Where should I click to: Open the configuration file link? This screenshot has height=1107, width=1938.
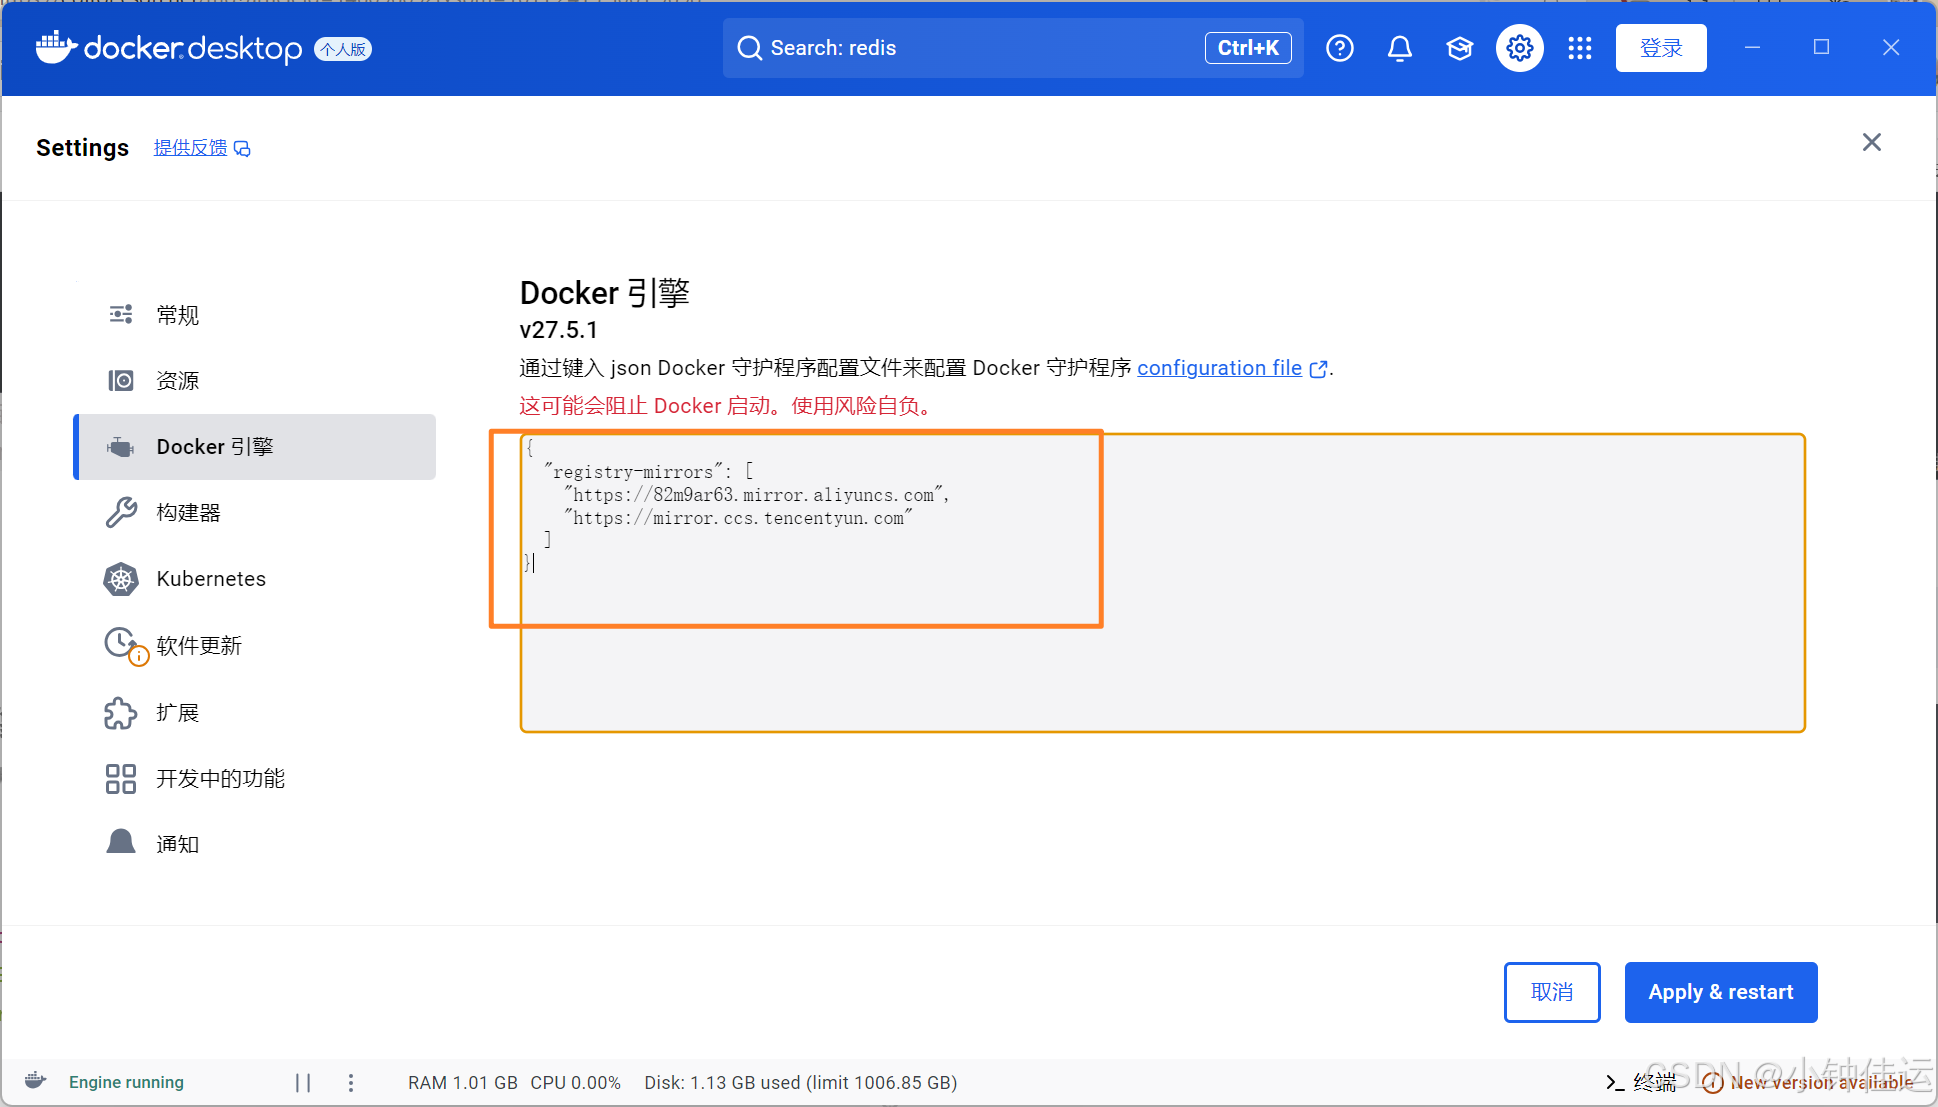tap(1219, 368)
